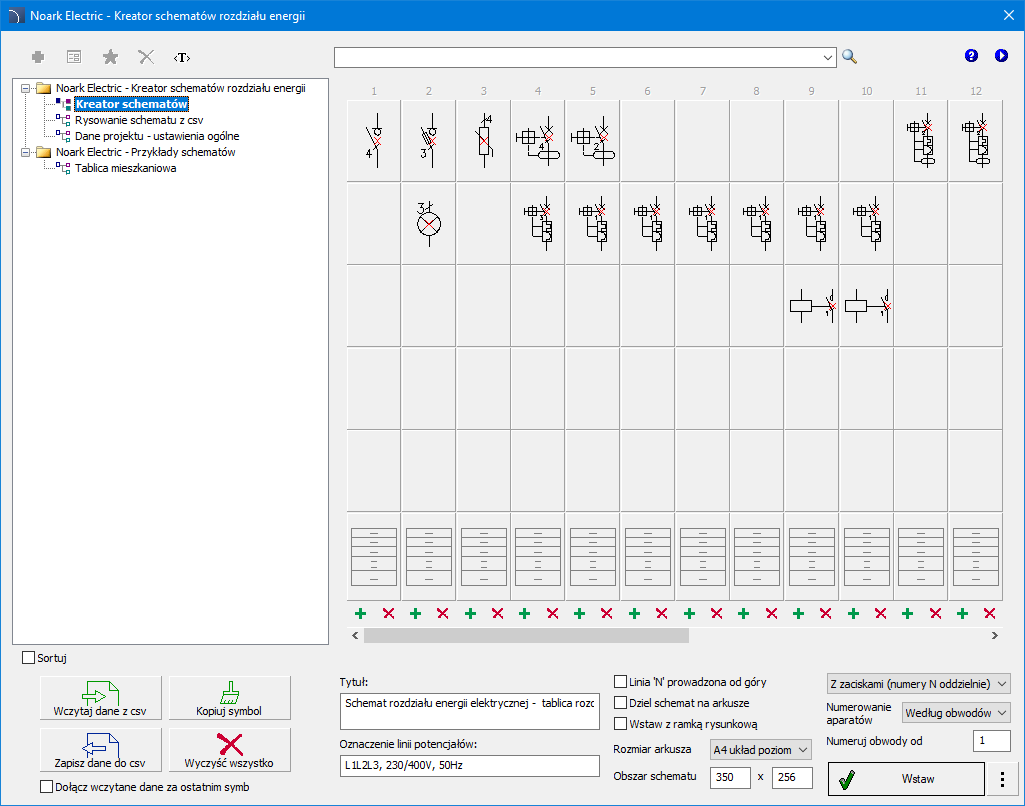Image resolution: width=1025 pixels, height=806 pixels.
Task: Select Rysowanie schematu z csv tree item
Action: click(x=139, y=120)
